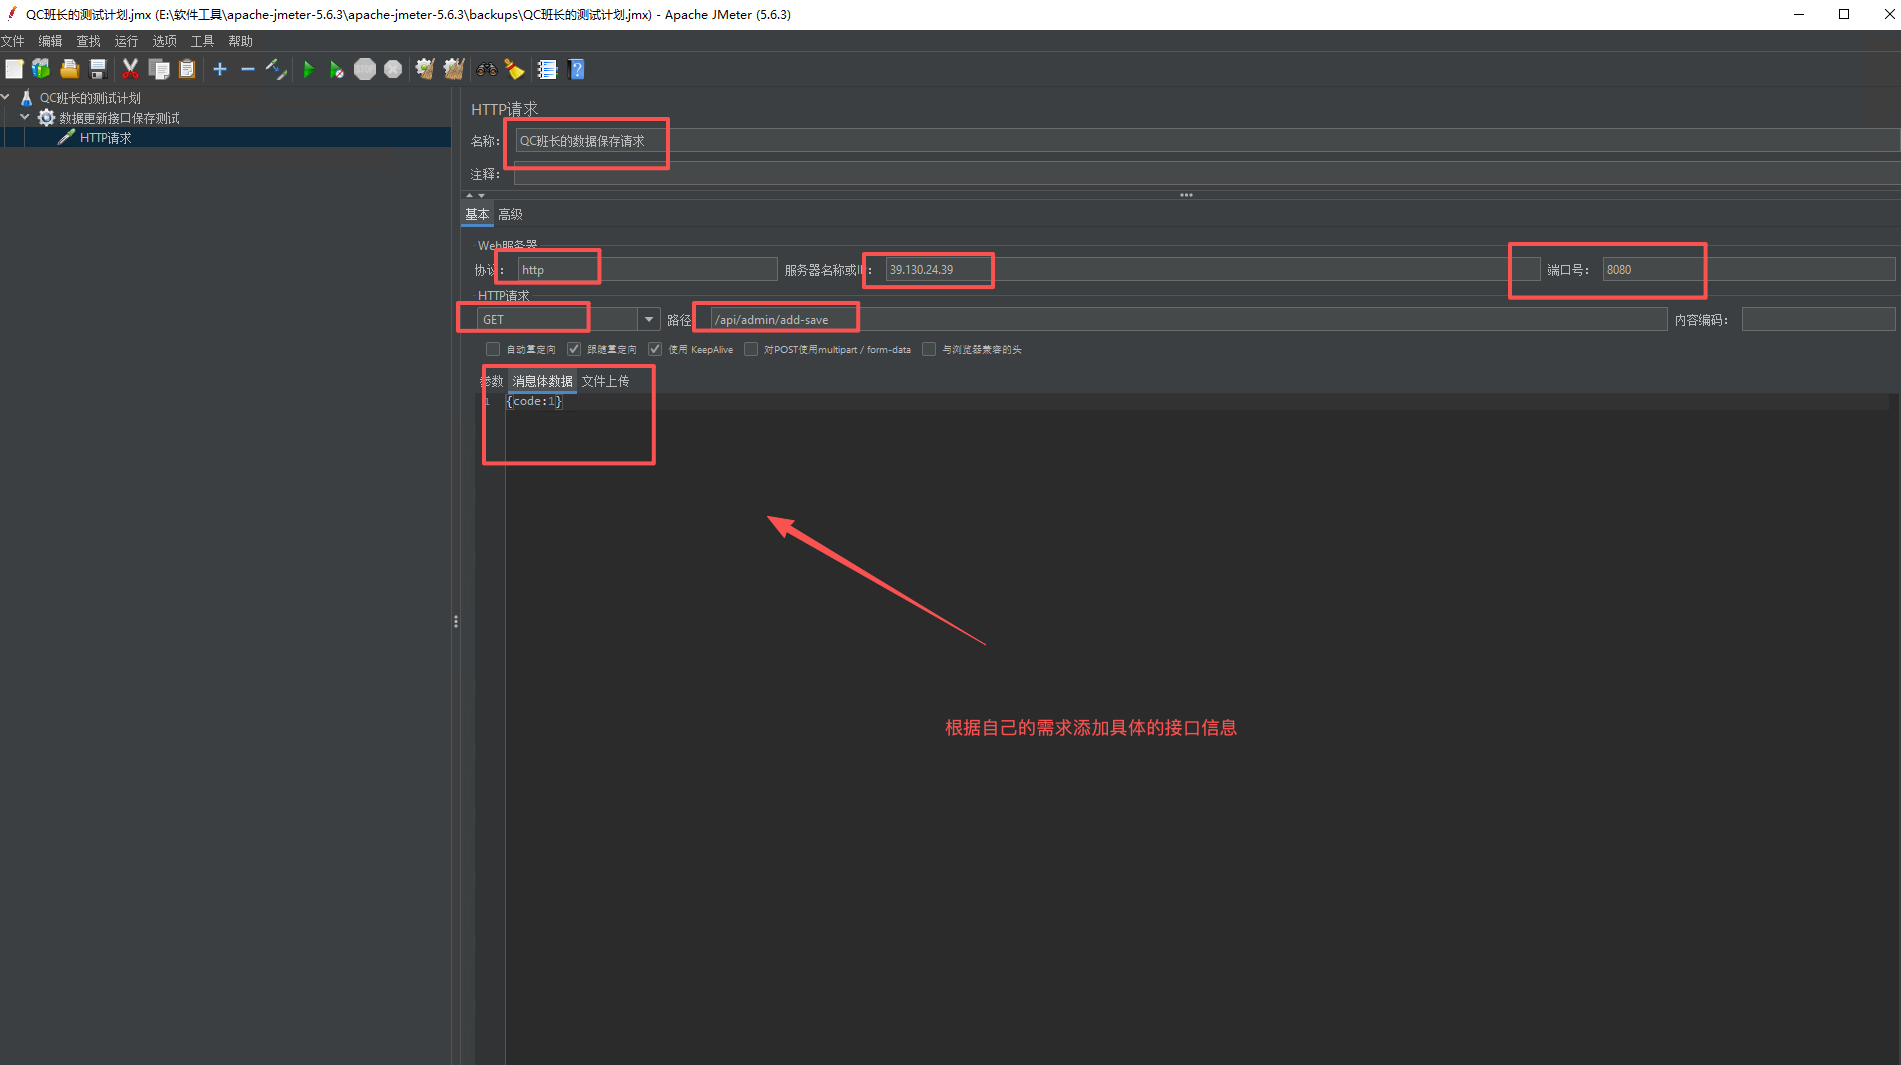Switch to the 文件上传 tab
Screen dimensions: 1901x1065
[x=605, y=381]
